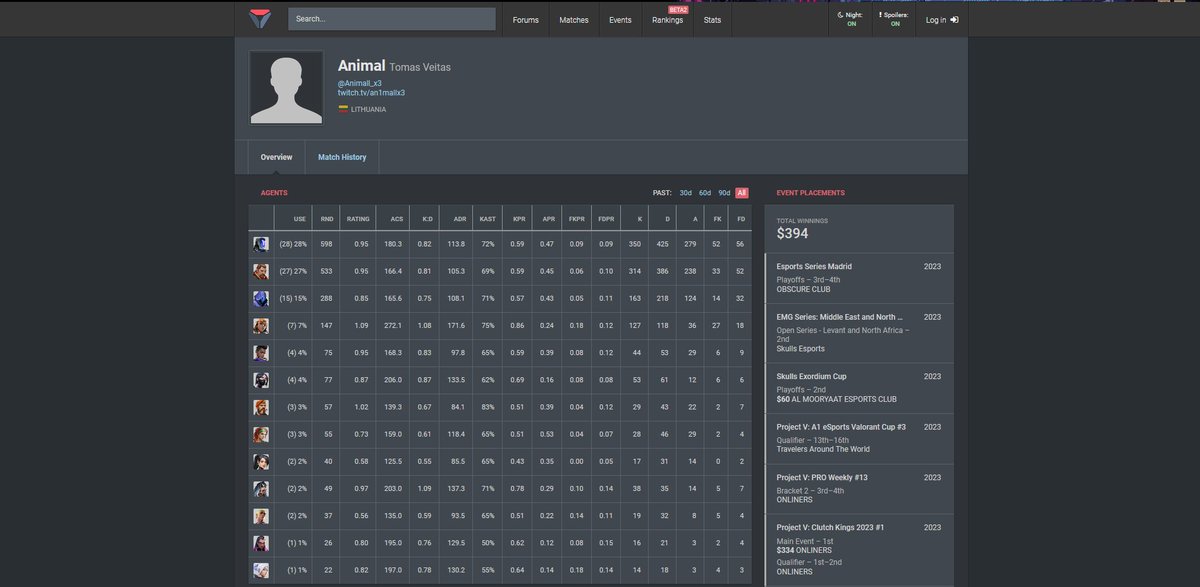Click the agent icon in the 49 rounds row
Screen dimensions: 1200x587
coord(261,489)
